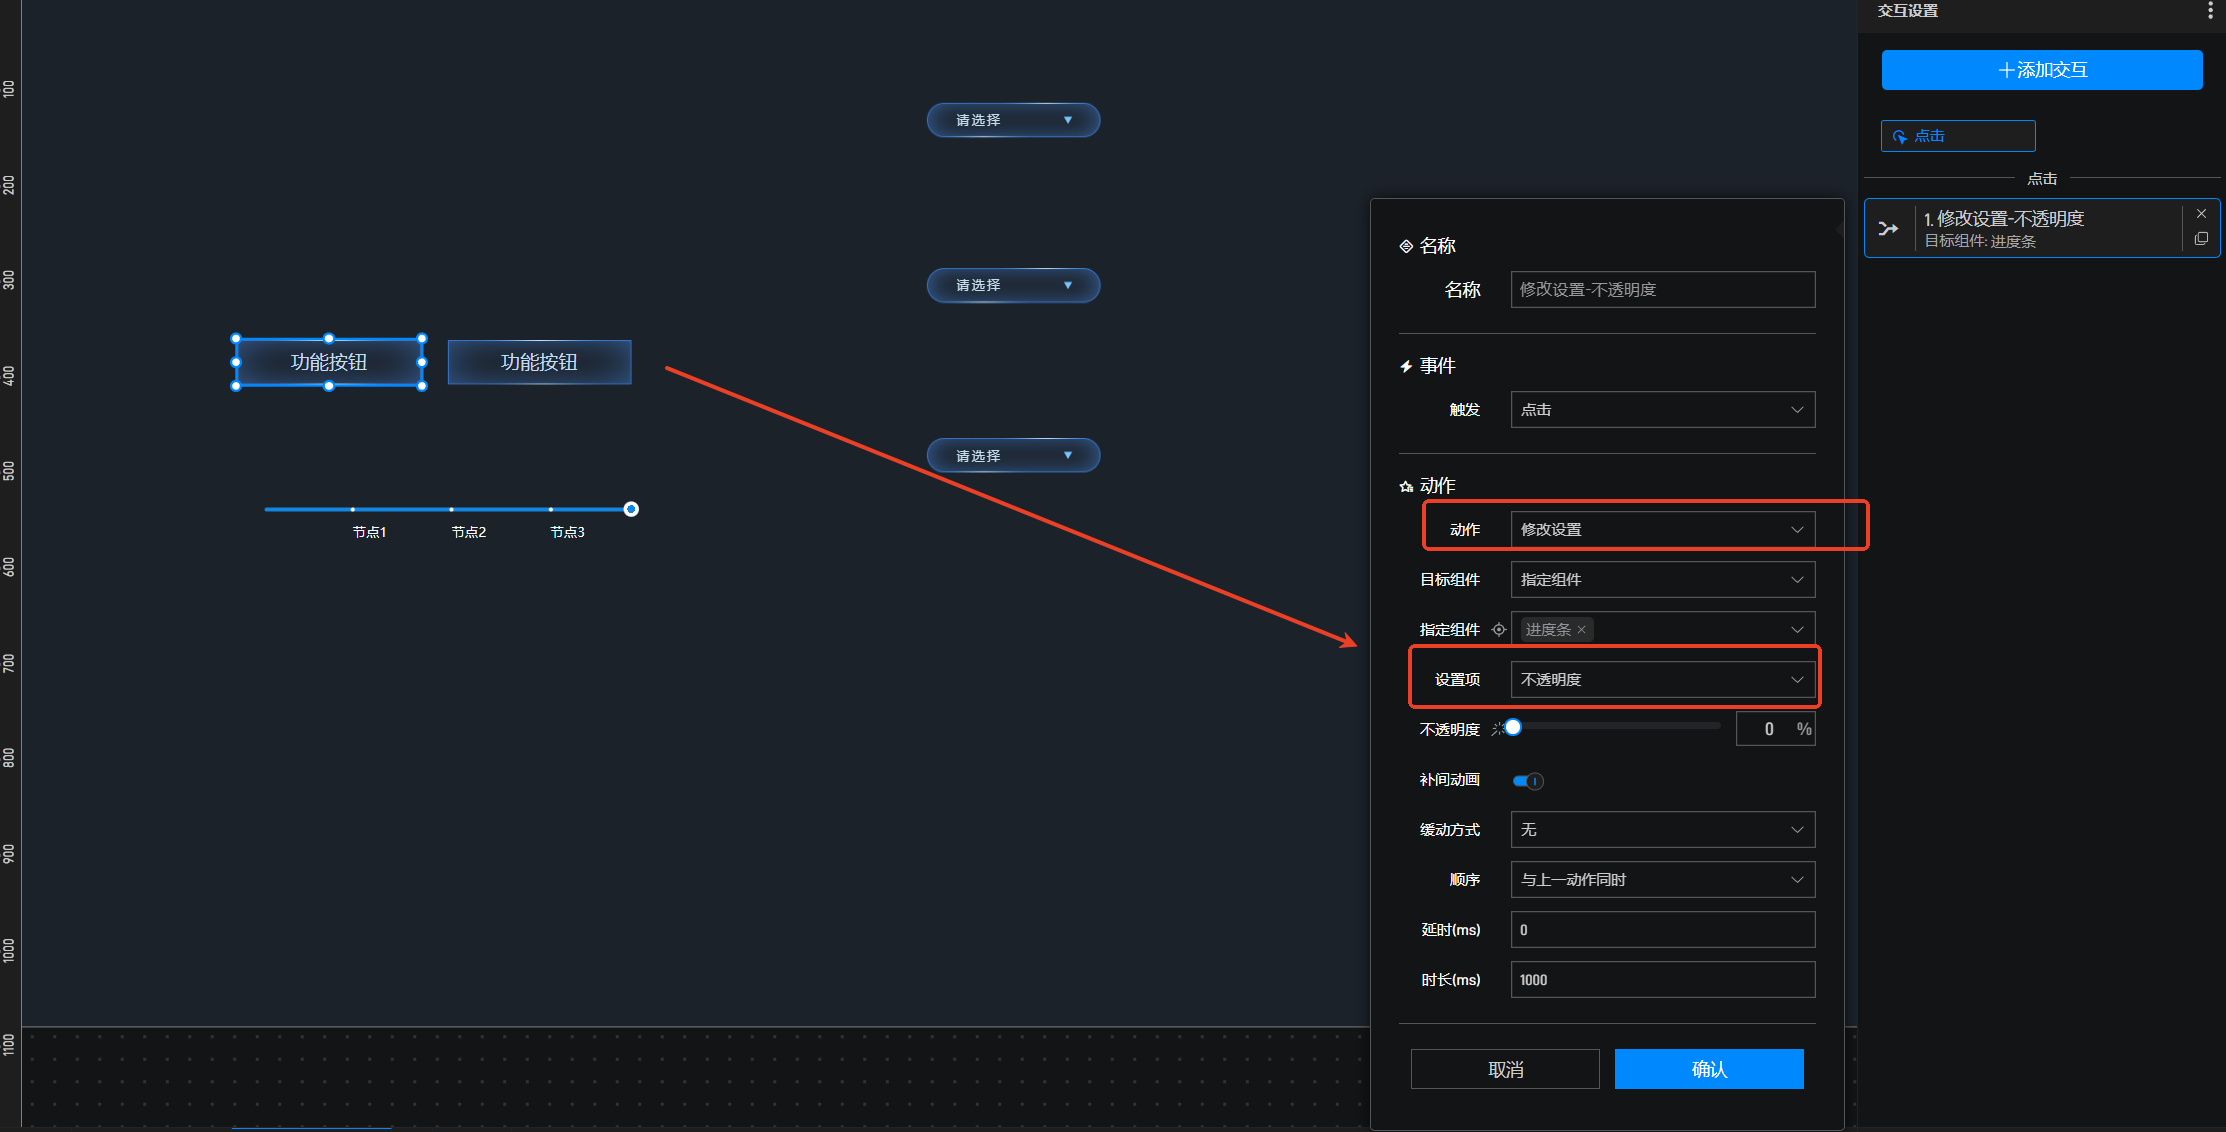Click the 点击 cursor trigger icon
The width and height of the screenshot is (2226, 1132).
click(1899, 136)
